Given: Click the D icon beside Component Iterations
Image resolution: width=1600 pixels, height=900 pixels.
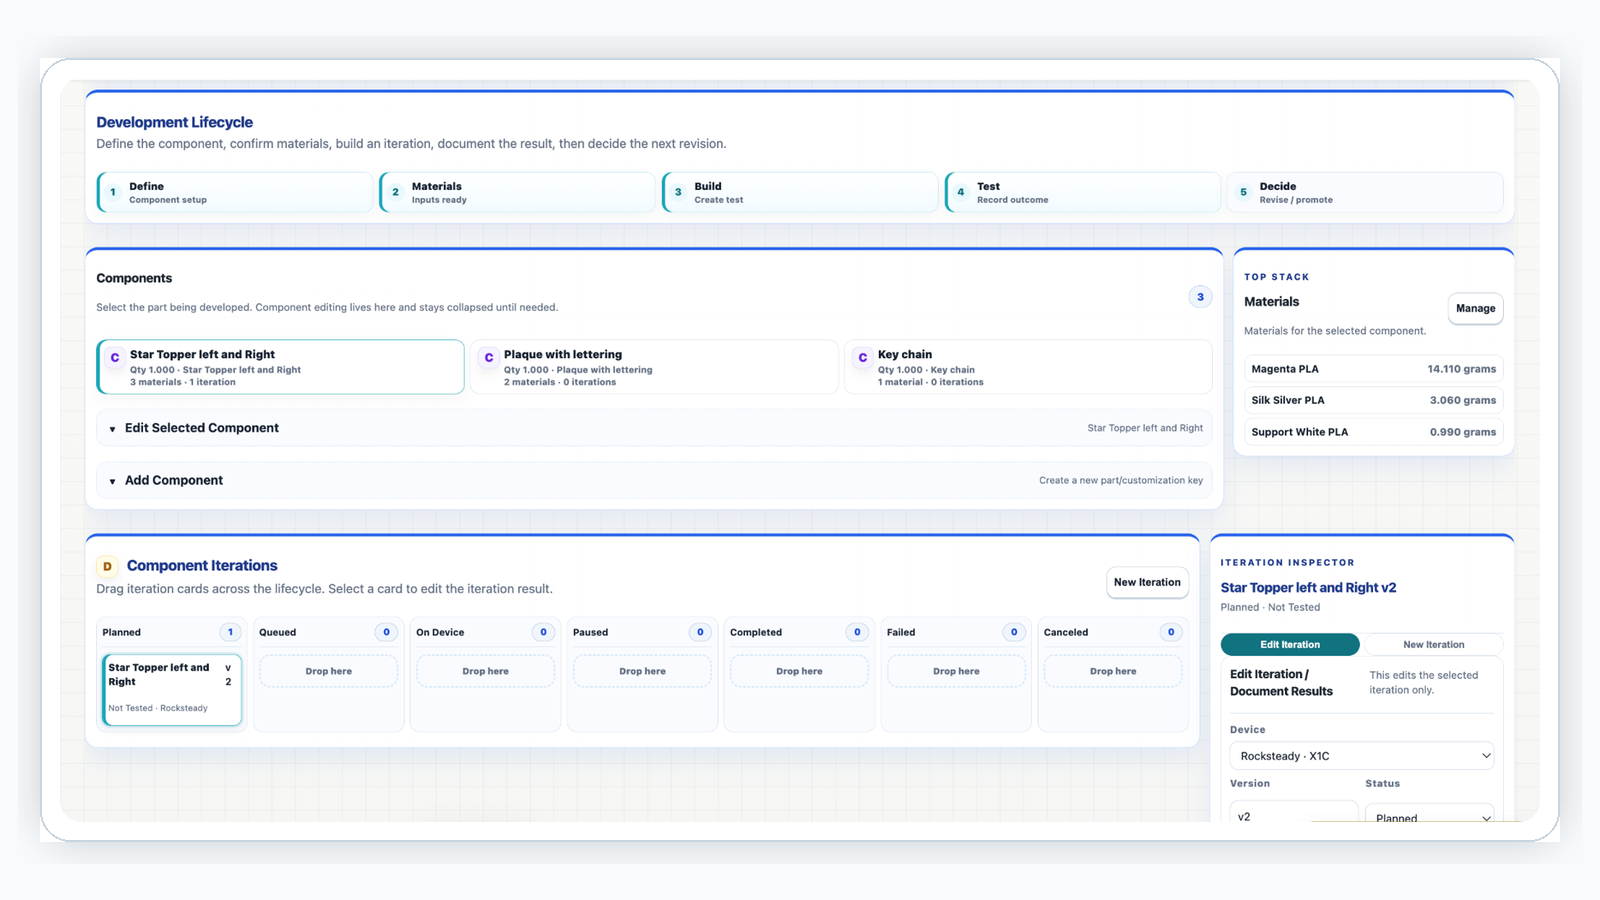Looking at the screenshot, I should (107, 566).
